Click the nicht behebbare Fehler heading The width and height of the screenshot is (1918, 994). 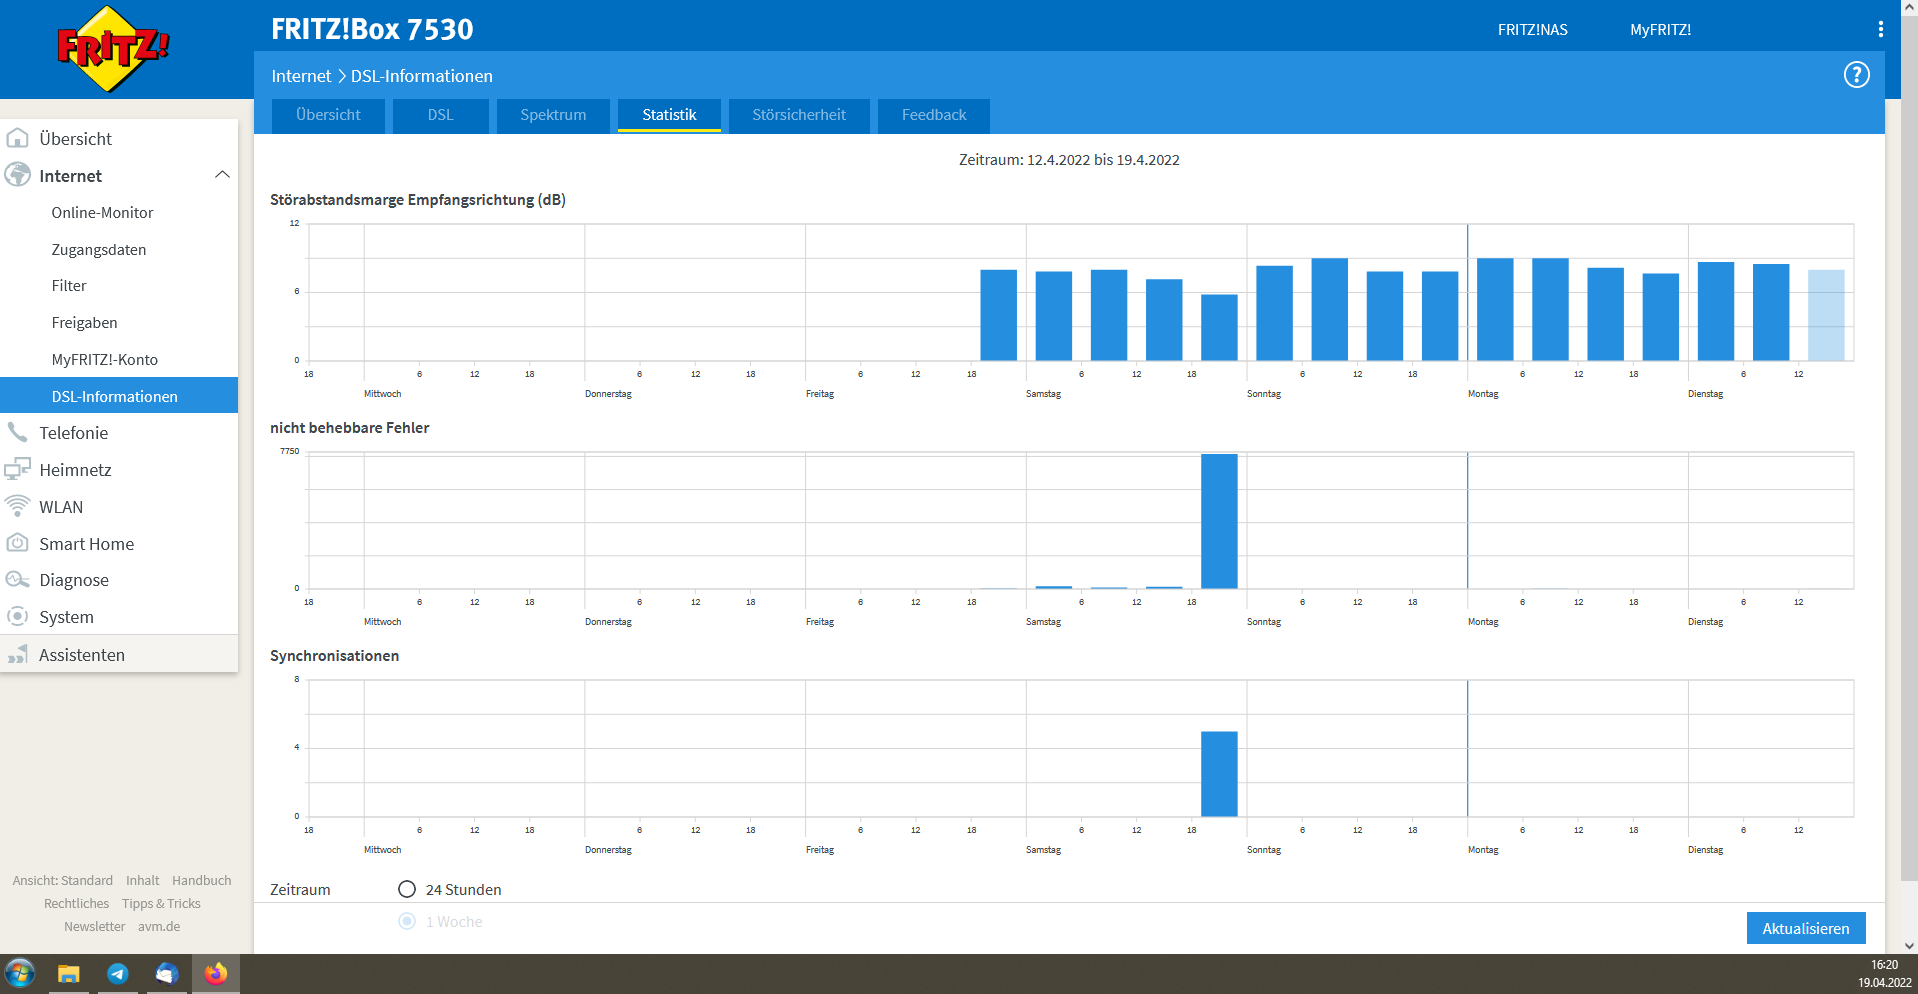pos(349,427)
